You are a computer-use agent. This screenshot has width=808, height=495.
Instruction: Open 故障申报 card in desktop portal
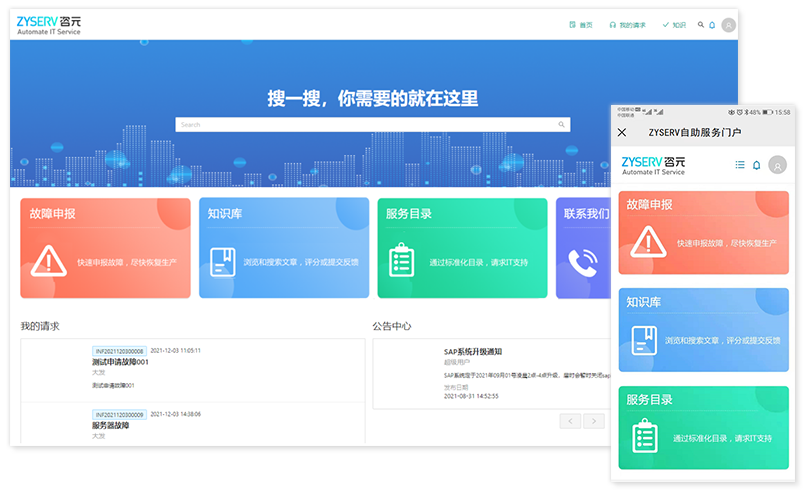pos(106,248)
